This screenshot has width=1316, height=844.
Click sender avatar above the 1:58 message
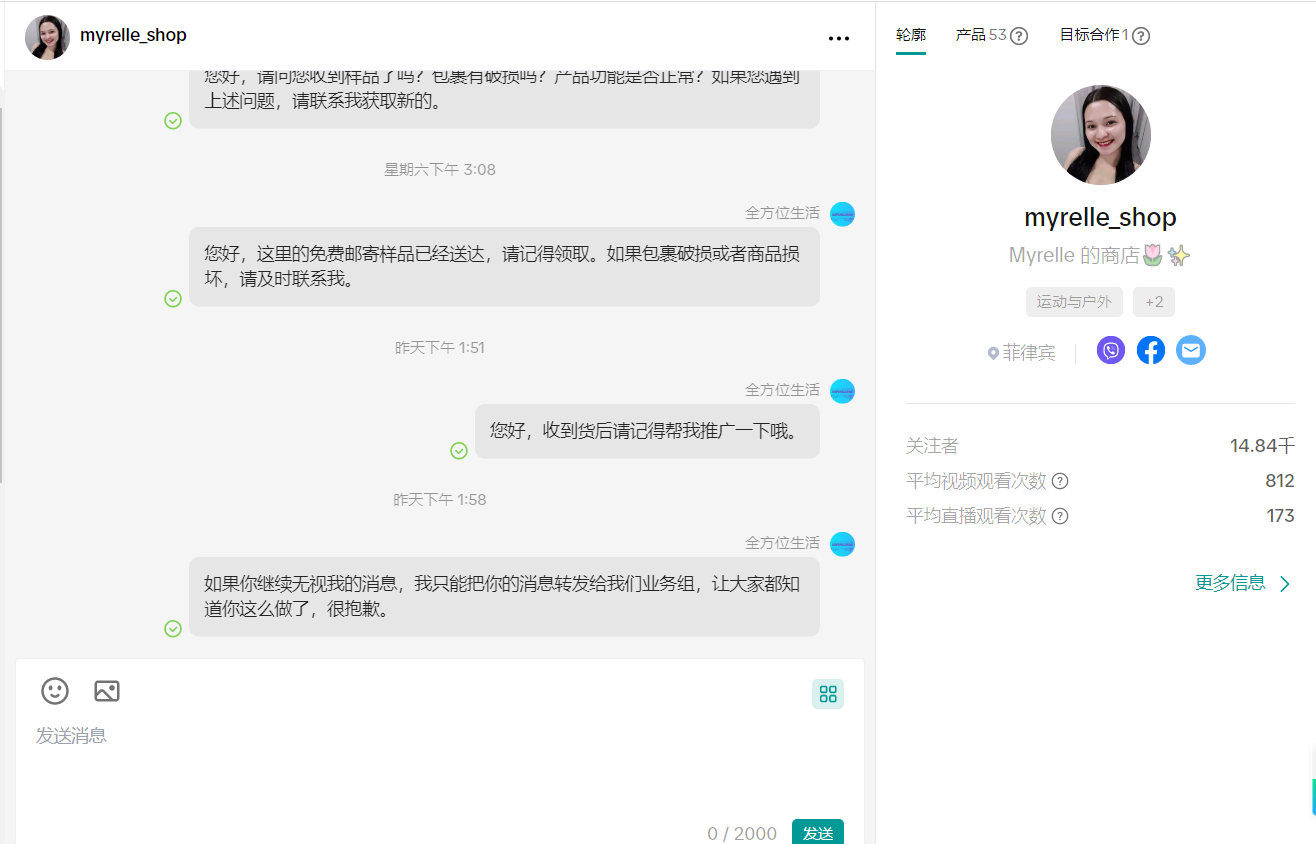(843, 544)
